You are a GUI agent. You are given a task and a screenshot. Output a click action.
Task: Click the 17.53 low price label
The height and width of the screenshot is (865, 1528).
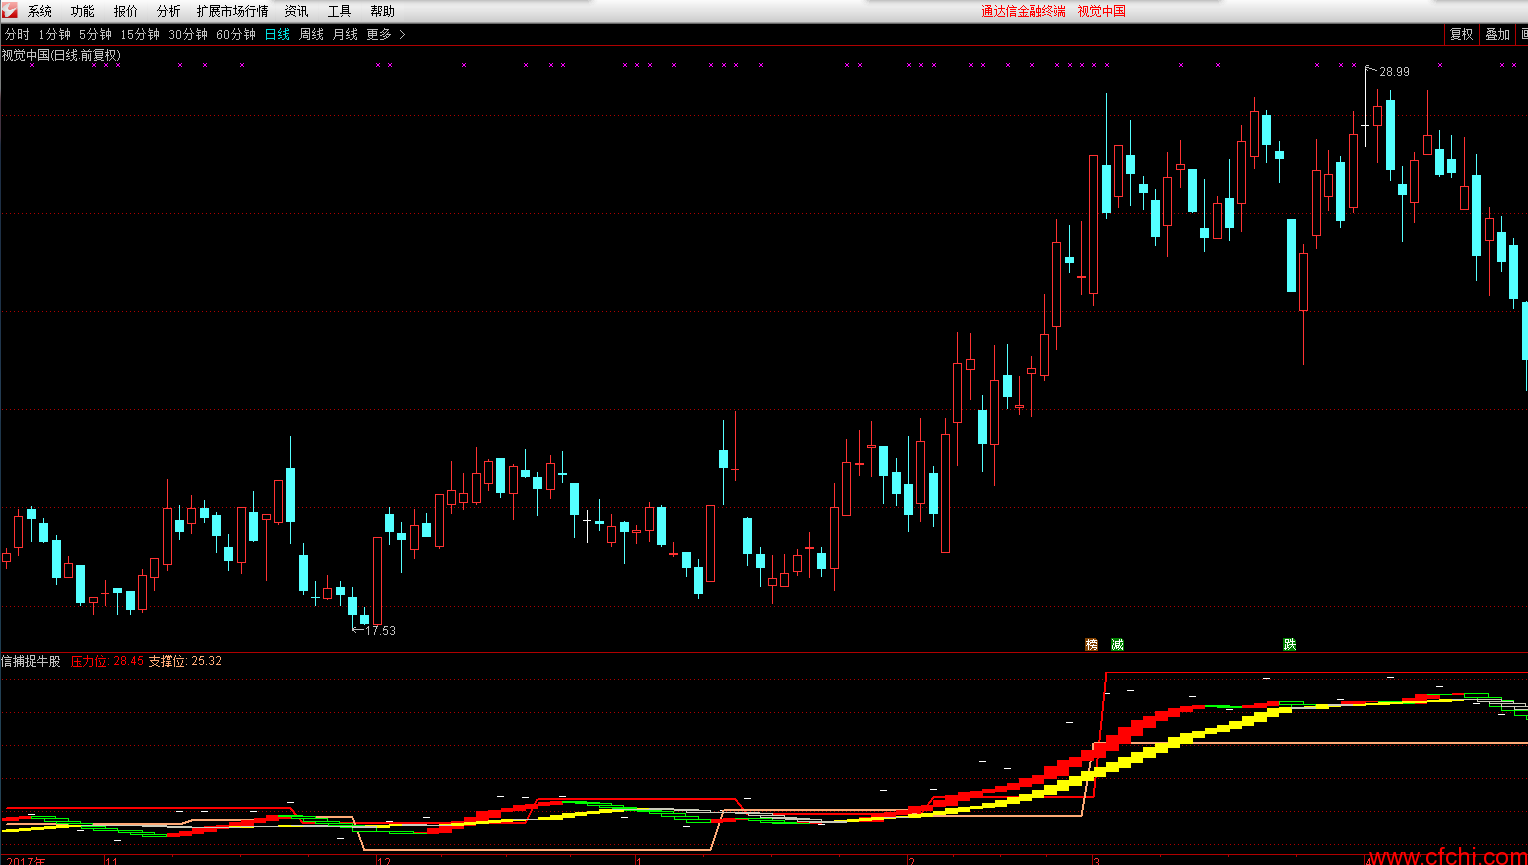380,631
